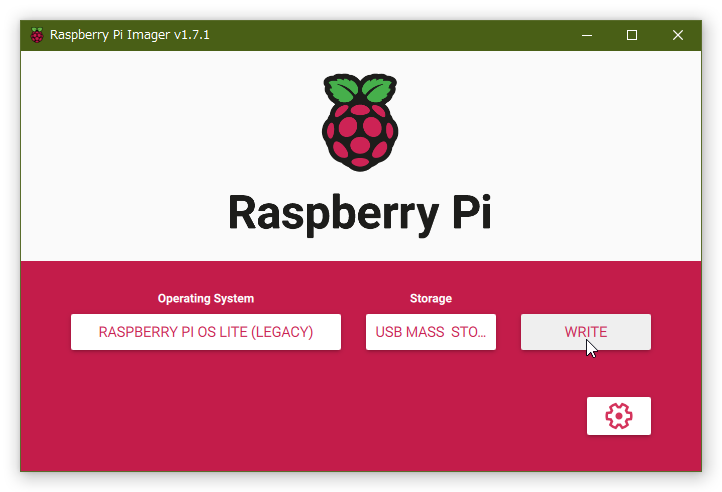Click the Raspberry Pi logo in title bar
The image size is (722, 492).
tap(37, 35)
